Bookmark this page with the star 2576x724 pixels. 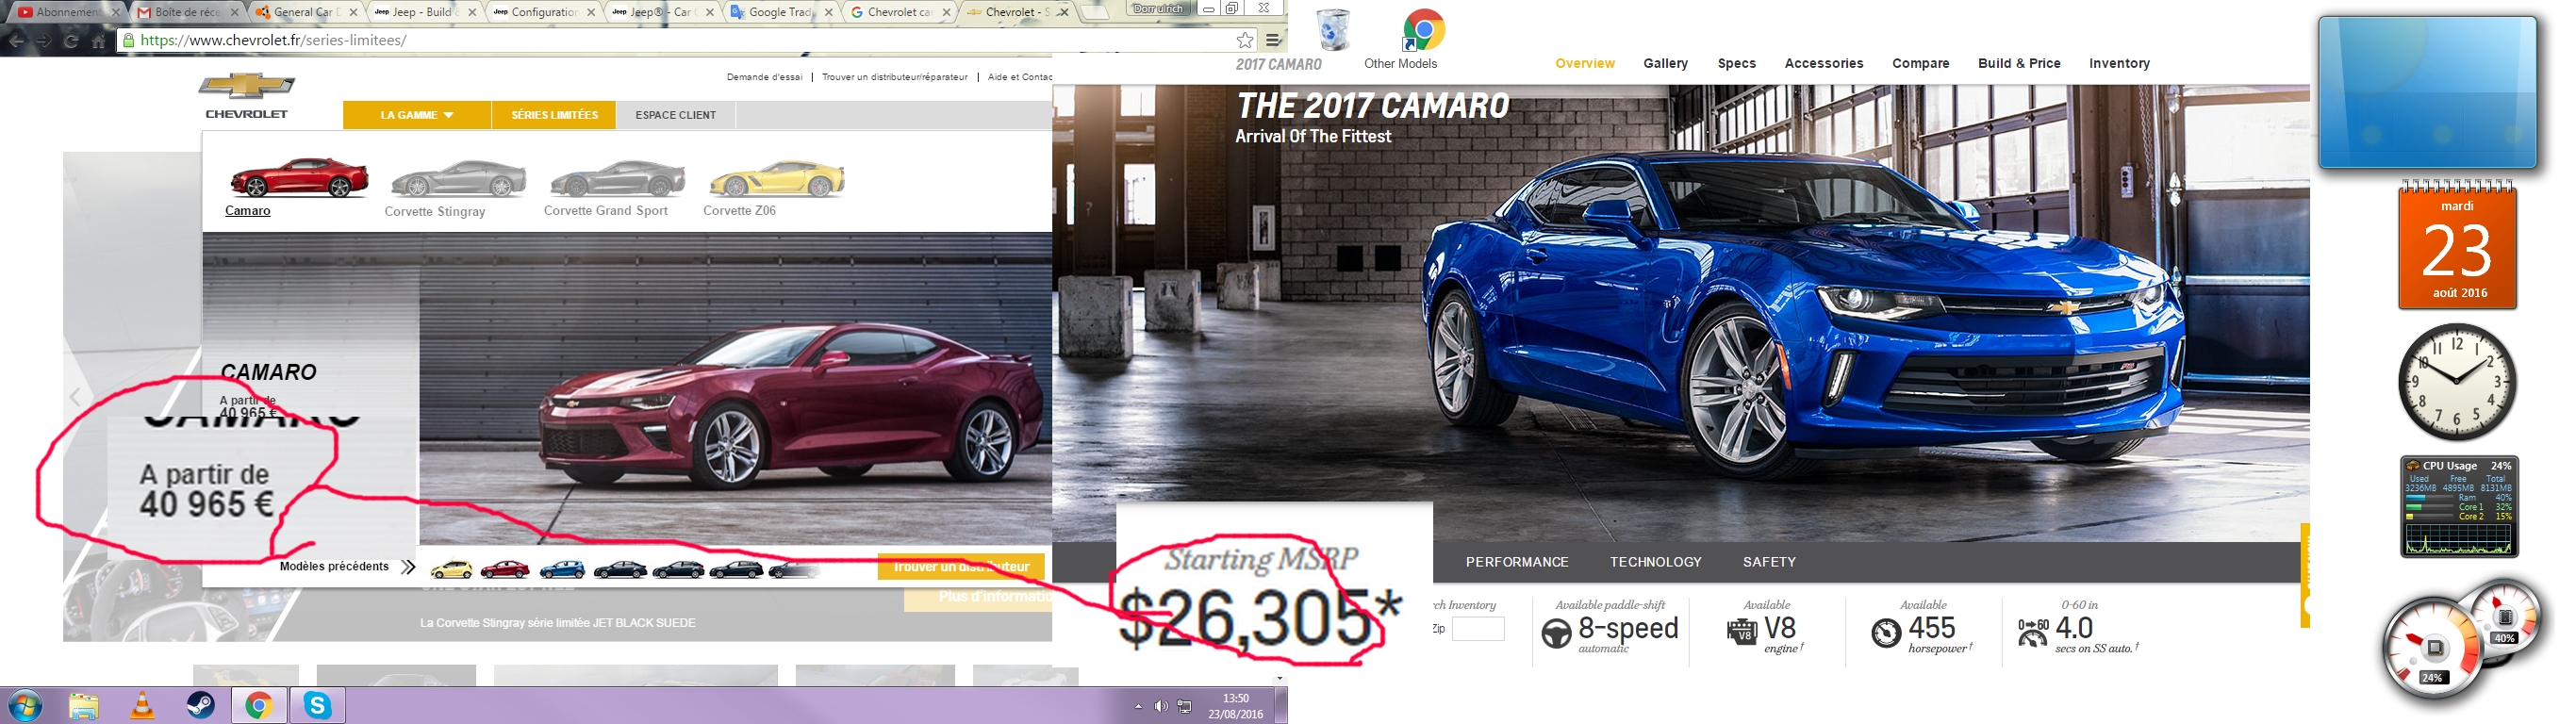pos(1244,40)
